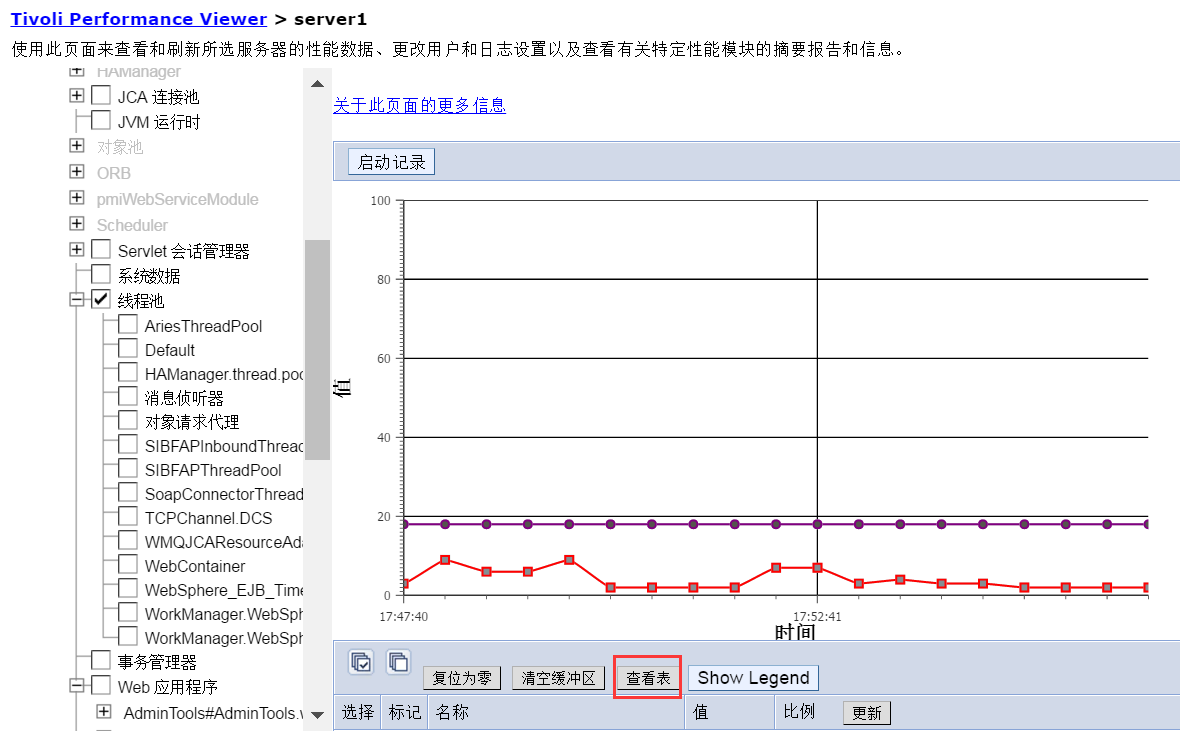
Task: Click the 查看表 button
Action: (648, 678)
